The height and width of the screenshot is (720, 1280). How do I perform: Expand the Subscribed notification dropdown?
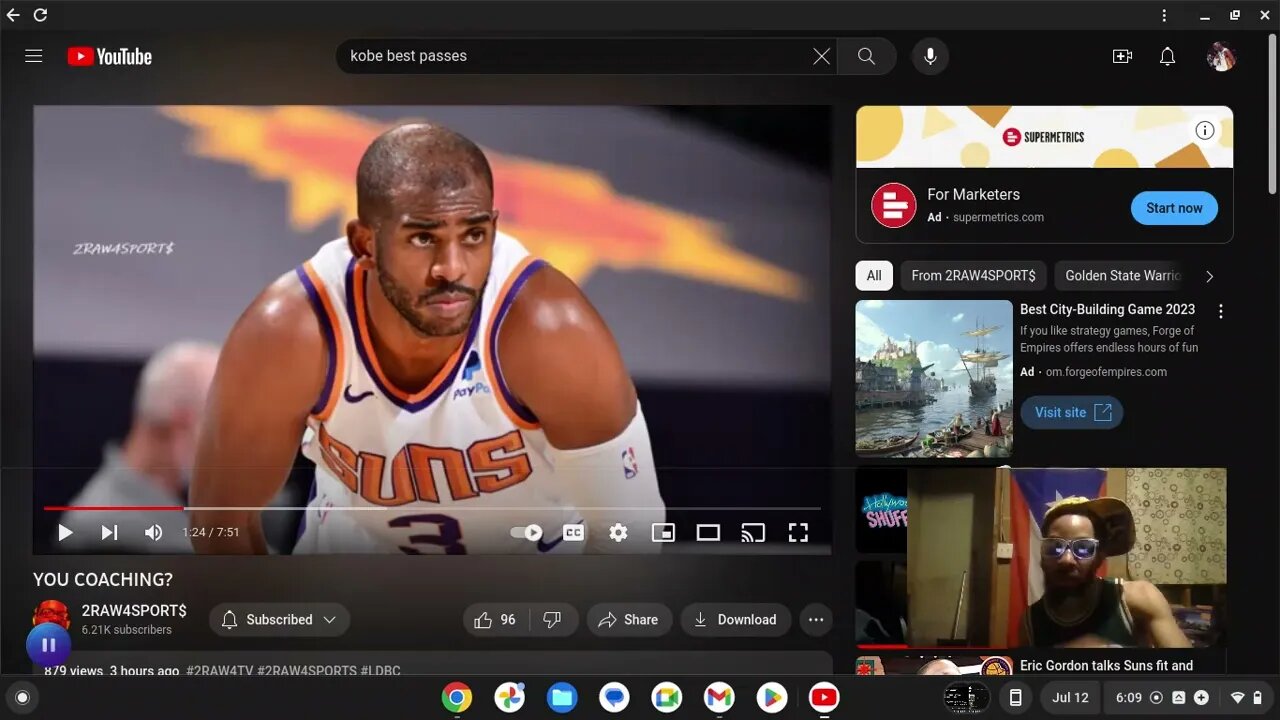[x=279, y=620]
